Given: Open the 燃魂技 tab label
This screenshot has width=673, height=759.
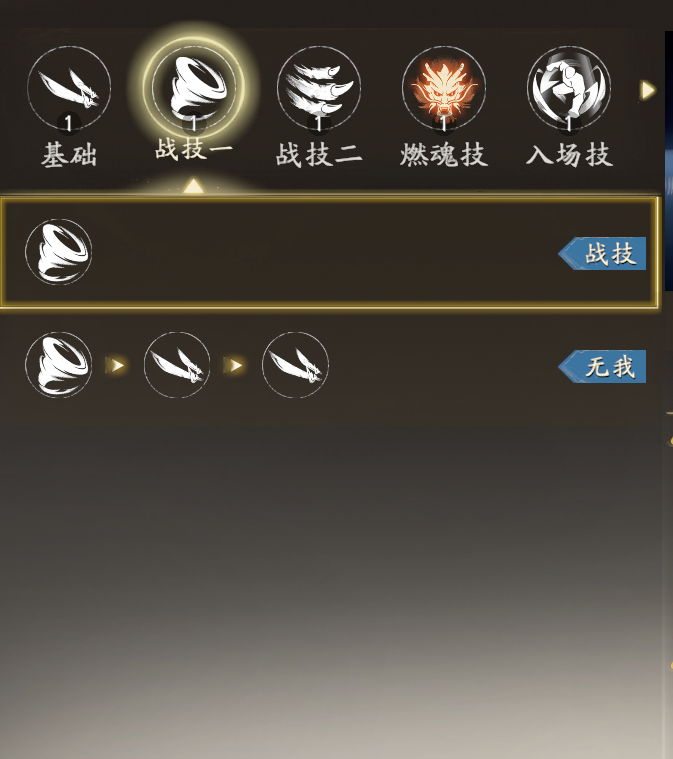Looking at the screenshot, I should tap(444, 155).
